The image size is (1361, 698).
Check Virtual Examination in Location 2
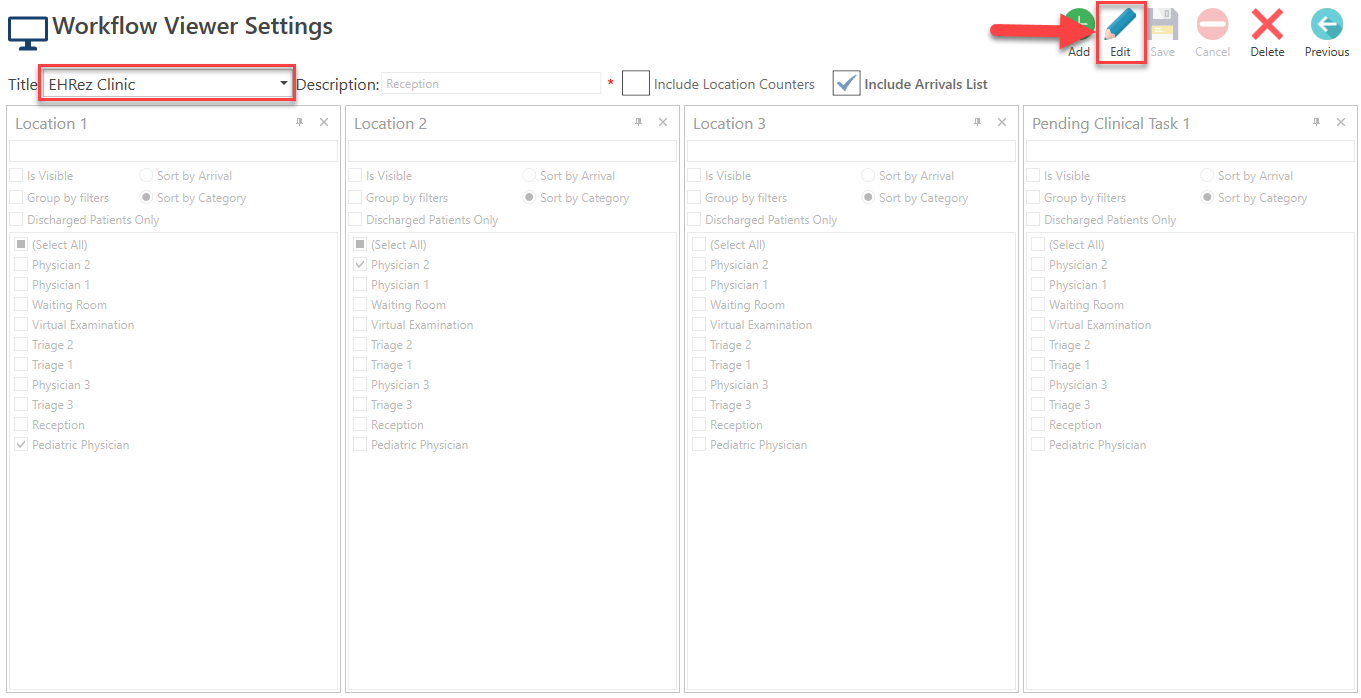tap(360, 325)
